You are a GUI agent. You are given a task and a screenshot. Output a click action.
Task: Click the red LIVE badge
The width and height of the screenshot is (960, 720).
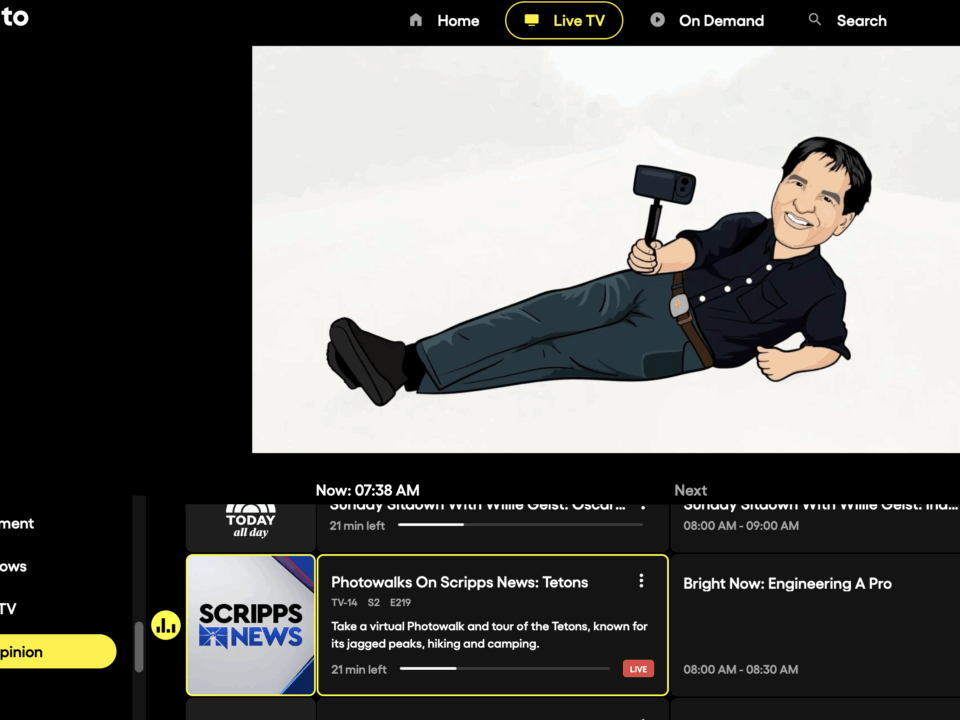point(638,668)
